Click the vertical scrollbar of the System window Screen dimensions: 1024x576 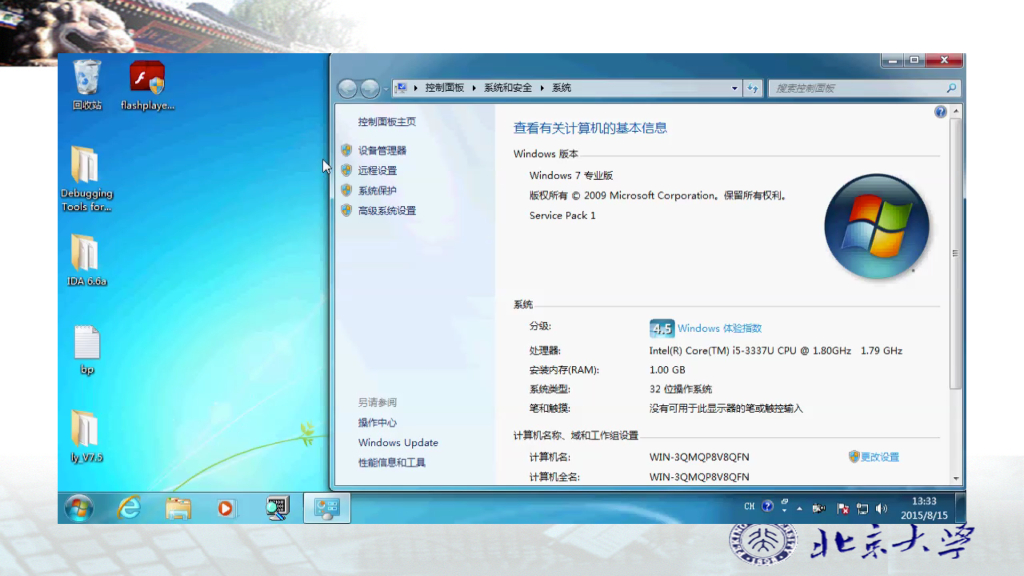coord(954,300)
